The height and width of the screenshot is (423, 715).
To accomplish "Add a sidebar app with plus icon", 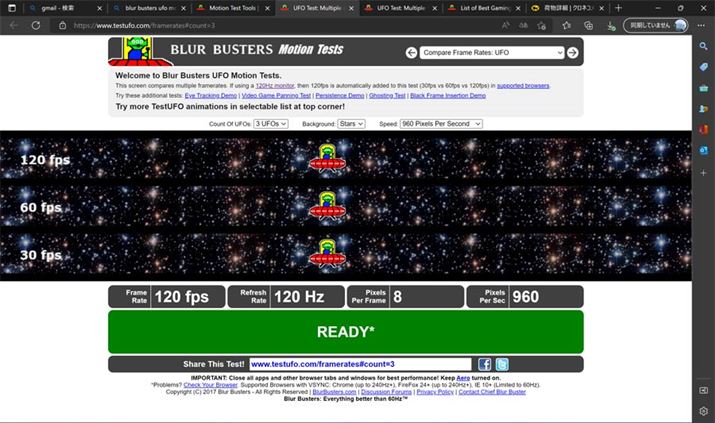I will pyautogui.click(x=704, y=173).
